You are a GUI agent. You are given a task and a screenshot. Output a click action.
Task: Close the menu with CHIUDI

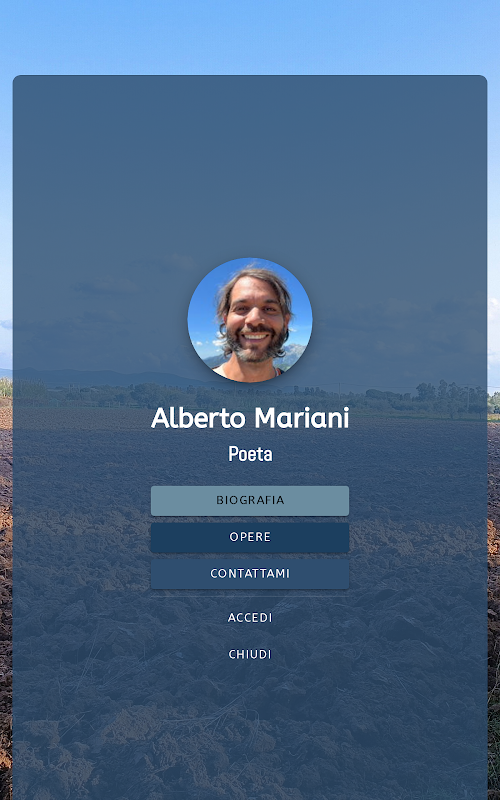coord(250,654)
